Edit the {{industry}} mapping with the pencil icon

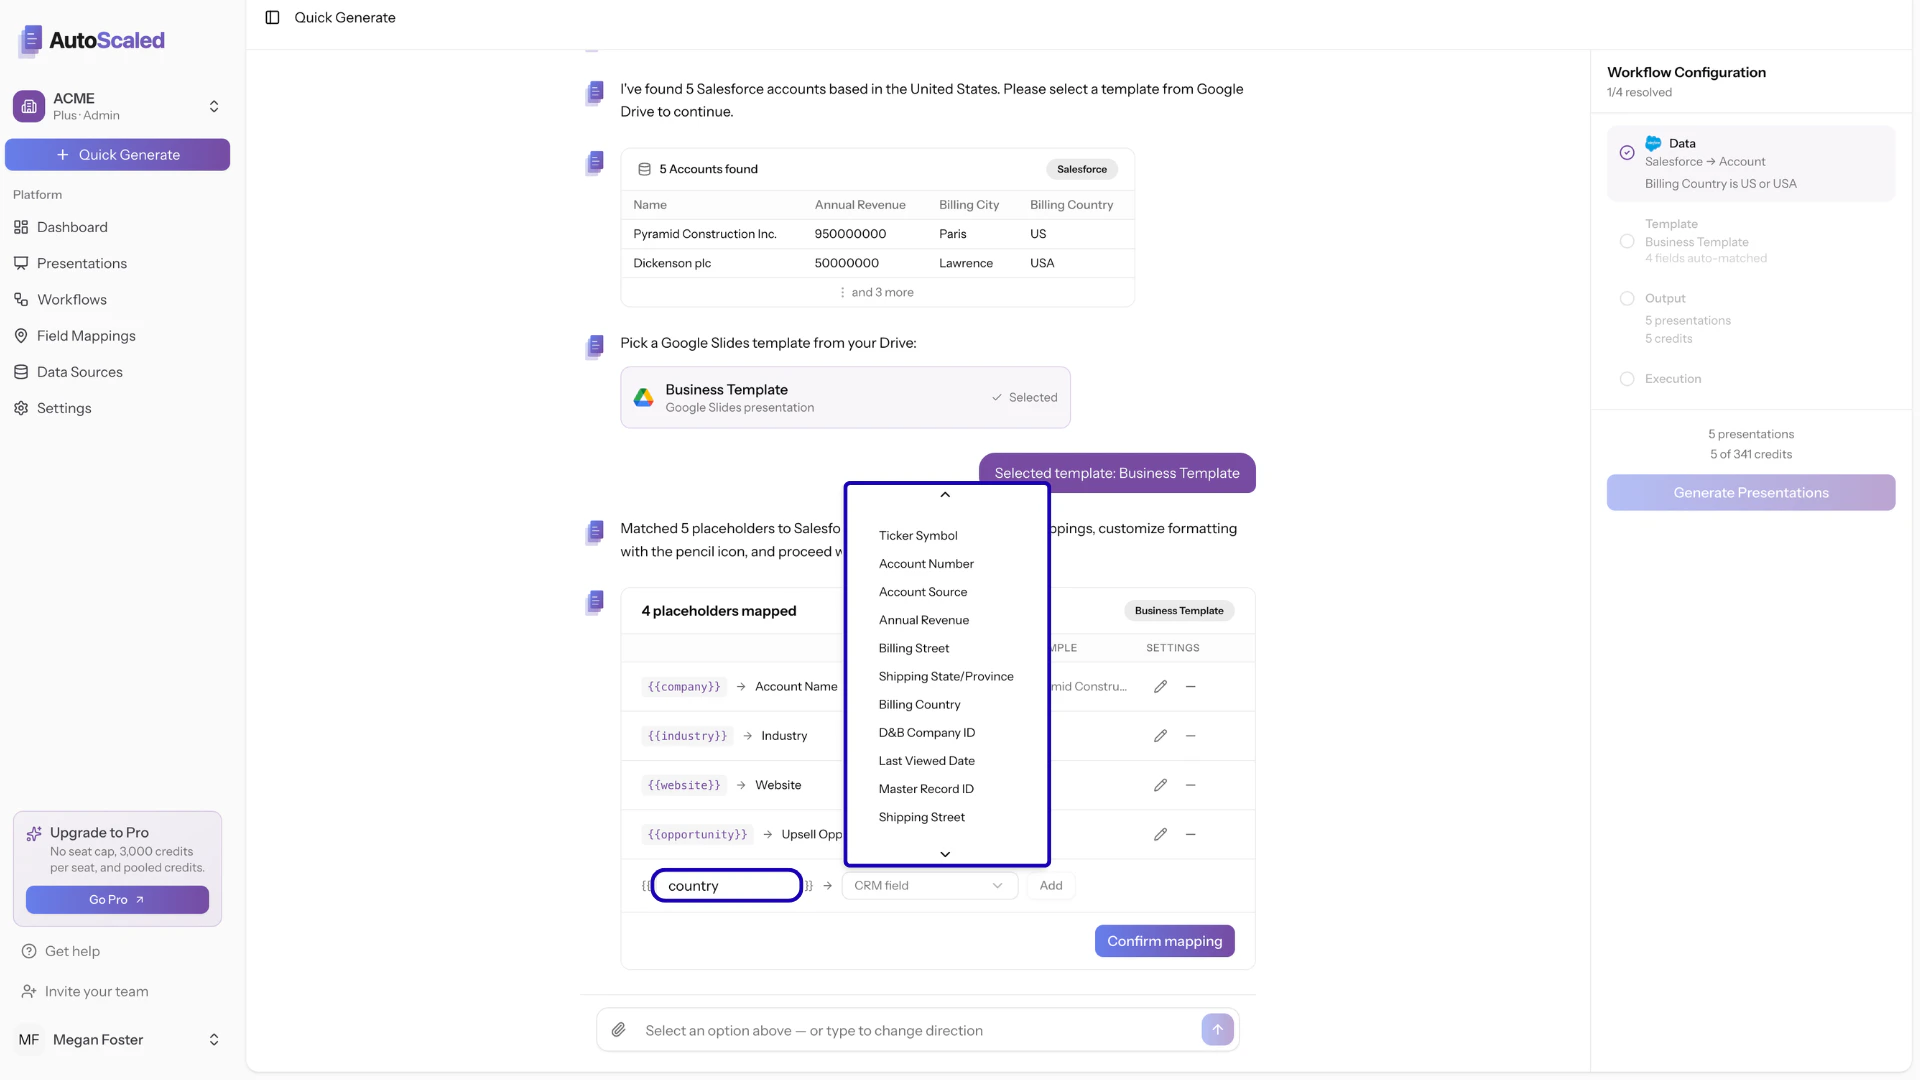click(1160, 735)
